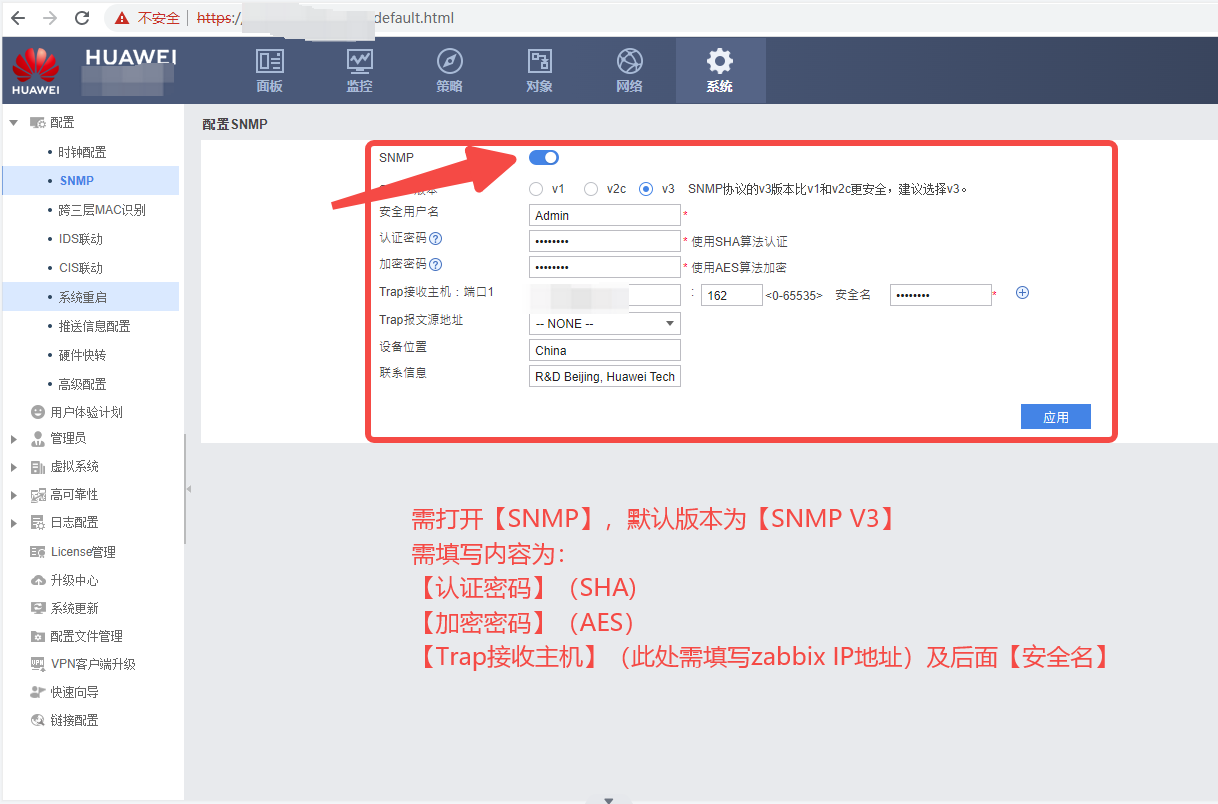Expand the 日志配置 tree node

(13, 523)
